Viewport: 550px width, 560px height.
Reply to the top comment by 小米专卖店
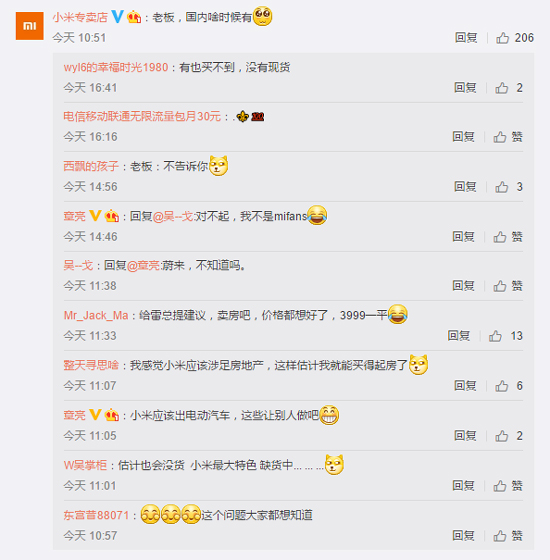[466, 38]
